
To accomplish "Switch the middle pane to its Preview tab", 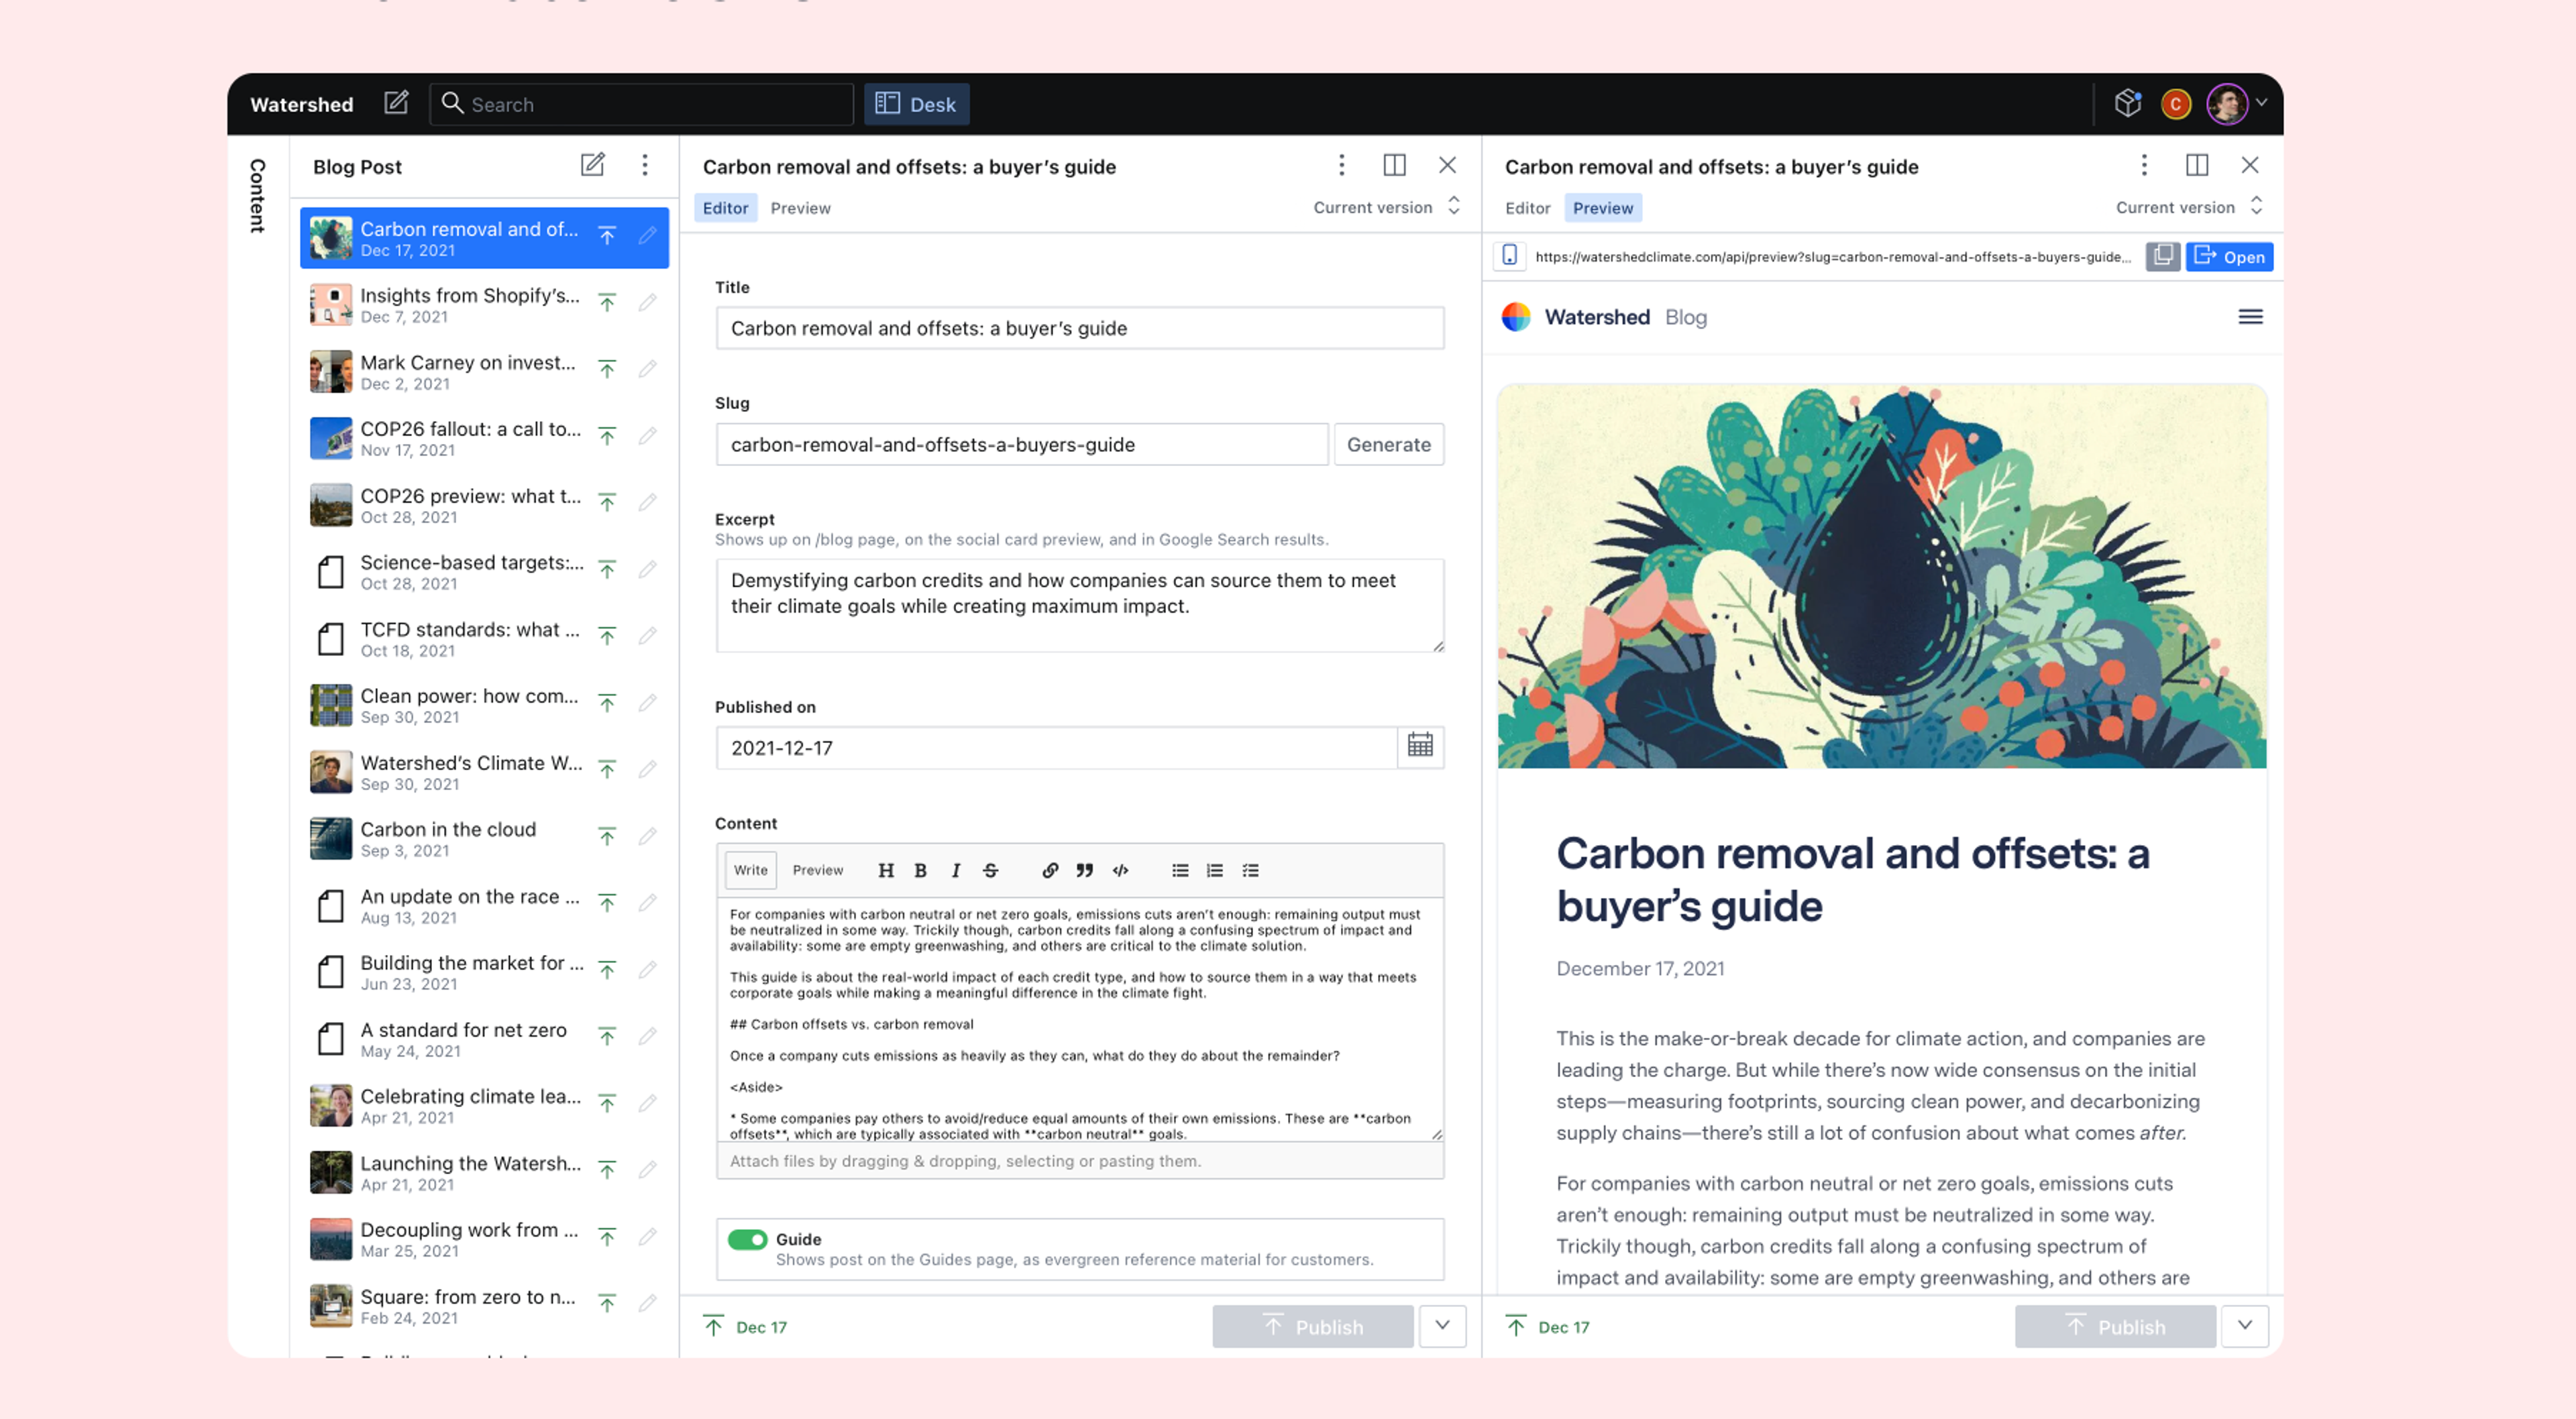I will (x=800, y=208).
